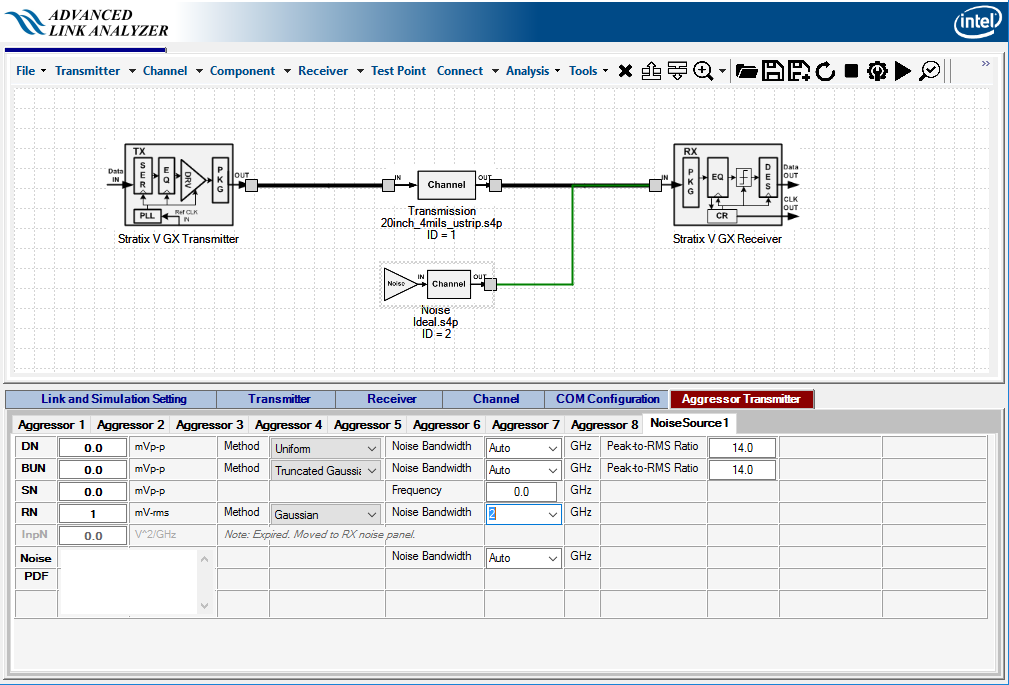The image size is (1009, 685).
Task: Click the magnifier with checkmark icon
Action: pyautogui.click(x=930, y=71)
